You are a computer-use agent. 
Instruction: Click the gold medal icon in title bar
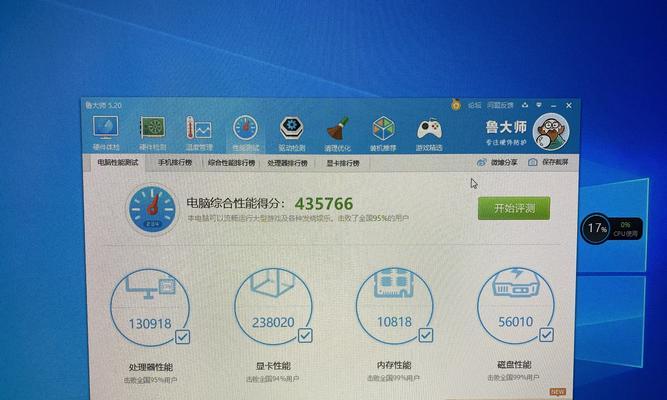456,104
